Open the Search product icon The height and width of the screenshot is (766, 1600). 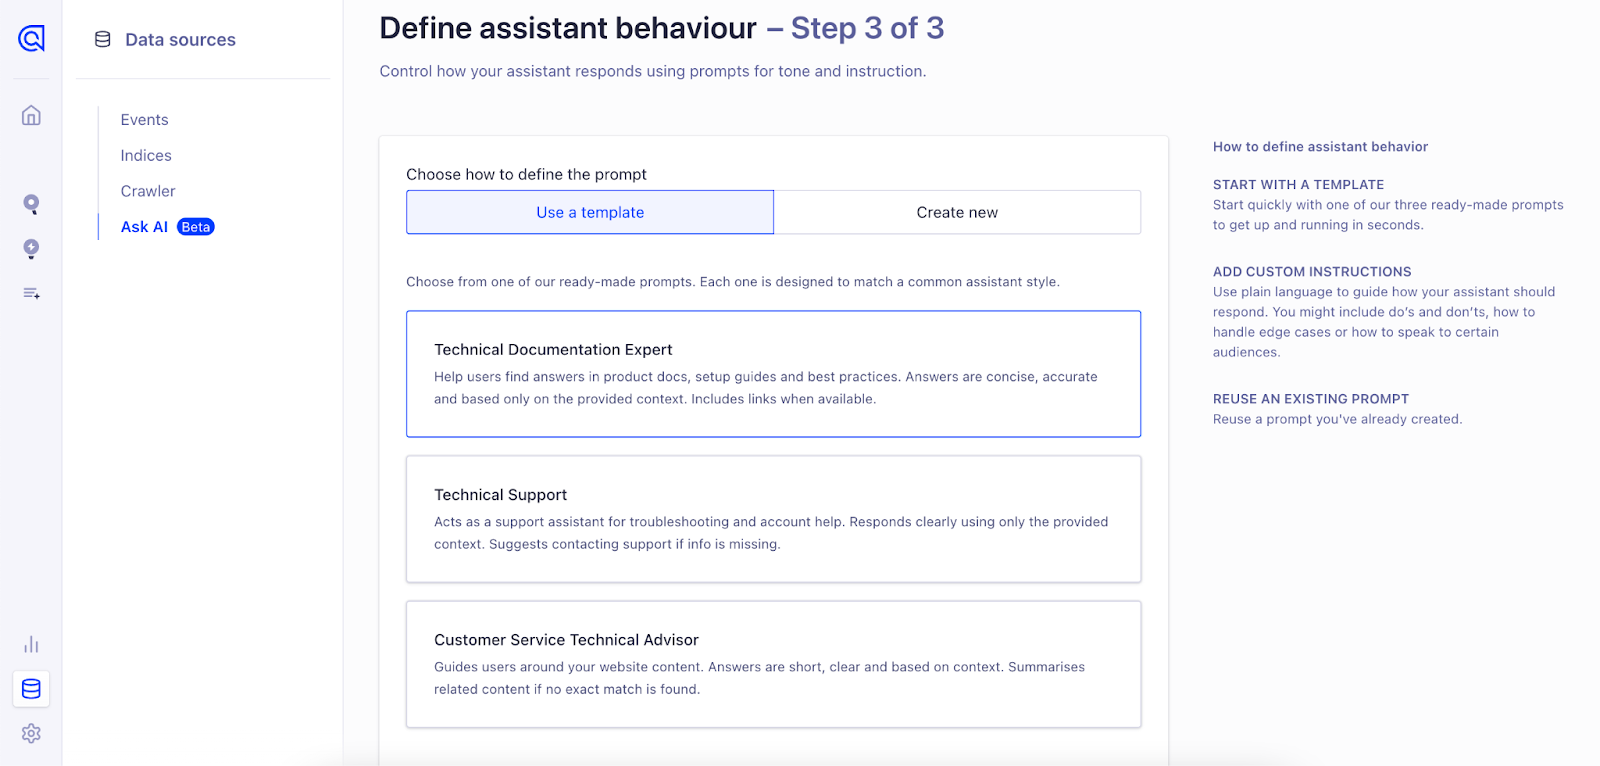pyautogui.click(x=31, y=204)
